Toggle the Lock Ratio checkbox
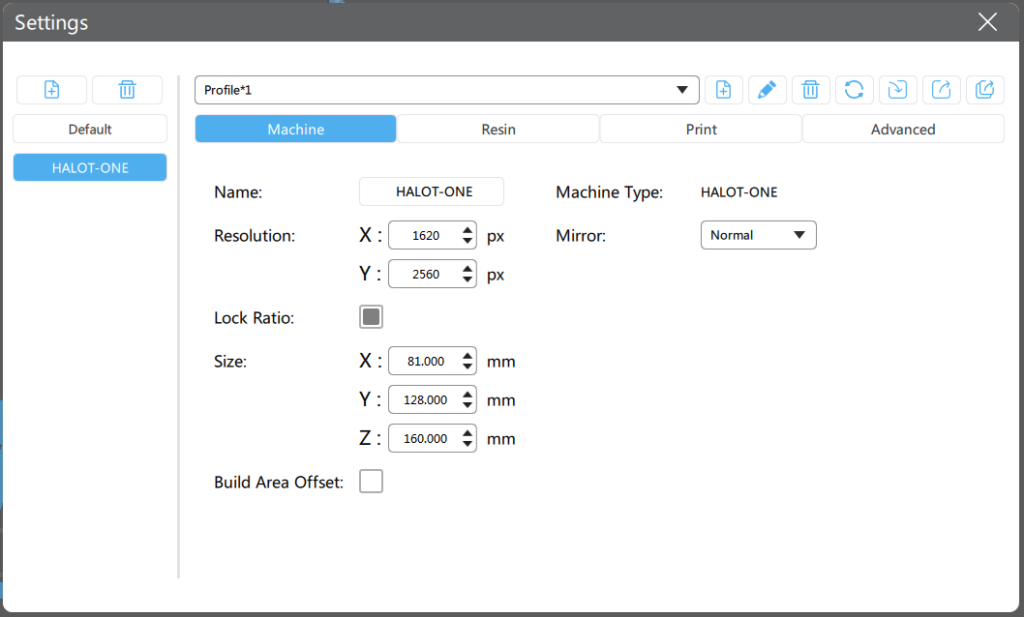The height and width of the screenshot is (617, 1024). click(x=371, y=317)
